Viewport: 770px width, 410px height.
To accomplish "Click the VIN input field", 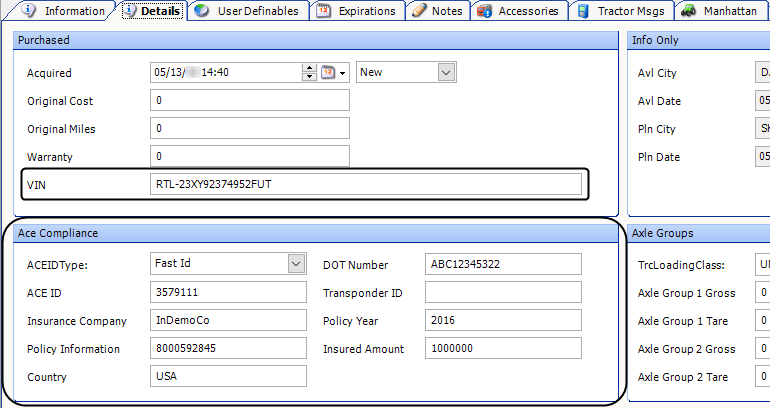I will [365, 184].
